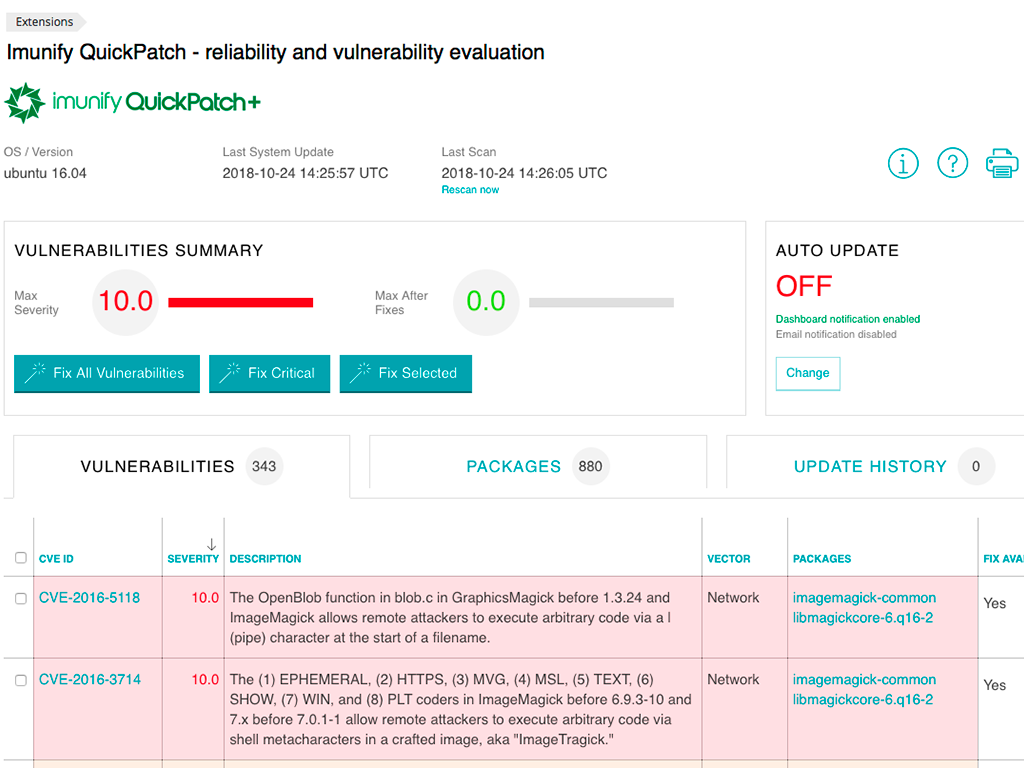Click the Last System Update timestamp

pyautogui.click(x=305, y=173)
